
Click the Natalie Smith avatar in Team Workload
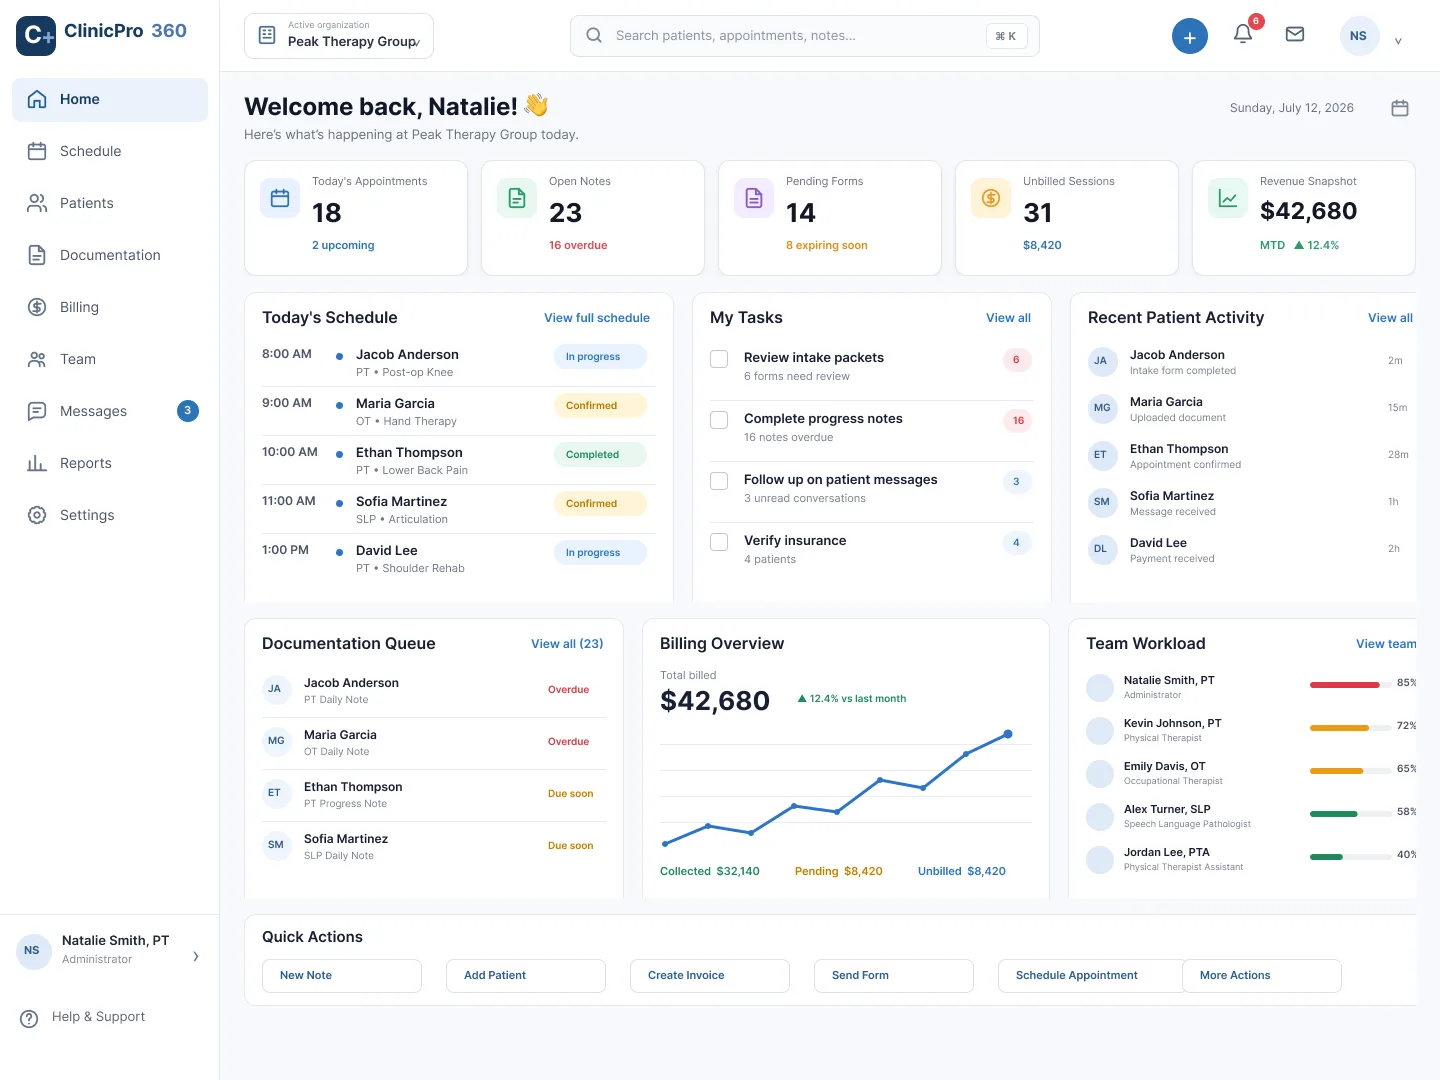[1100, 687]
